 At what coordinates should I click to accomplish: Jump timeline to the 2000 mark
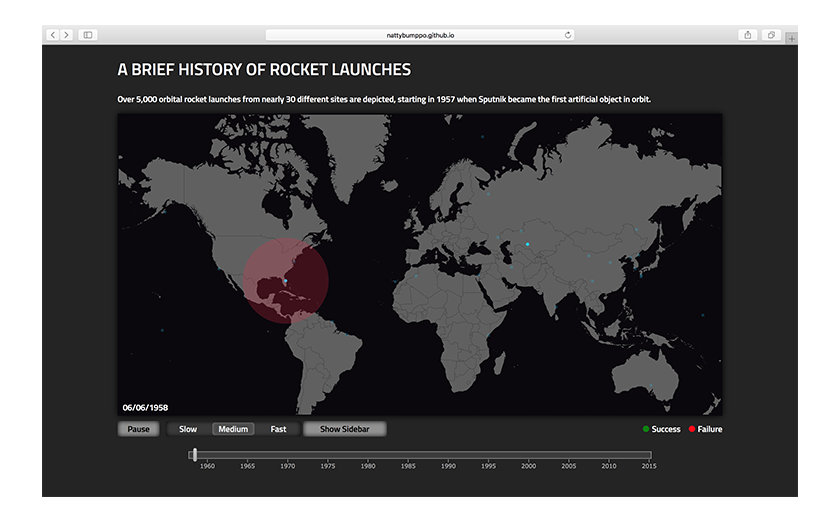(528, 456)
